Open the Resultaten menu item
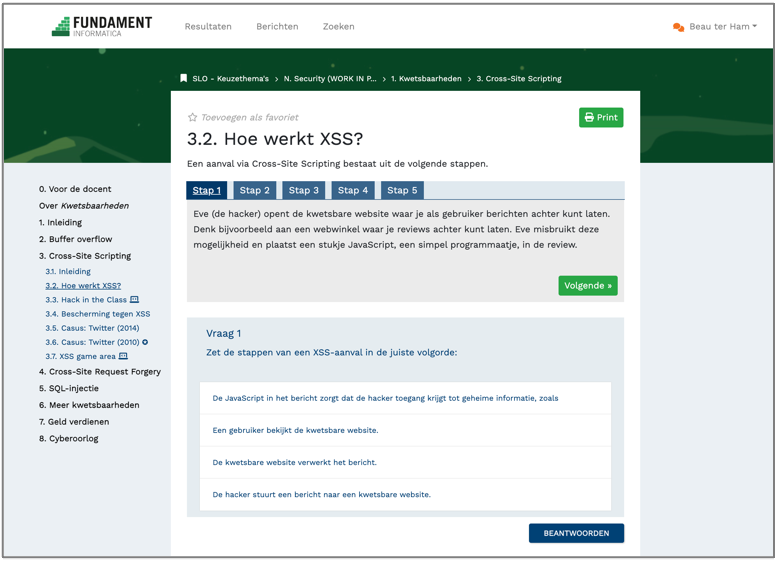The image size is (779, 562). click(x=208, y=27)
